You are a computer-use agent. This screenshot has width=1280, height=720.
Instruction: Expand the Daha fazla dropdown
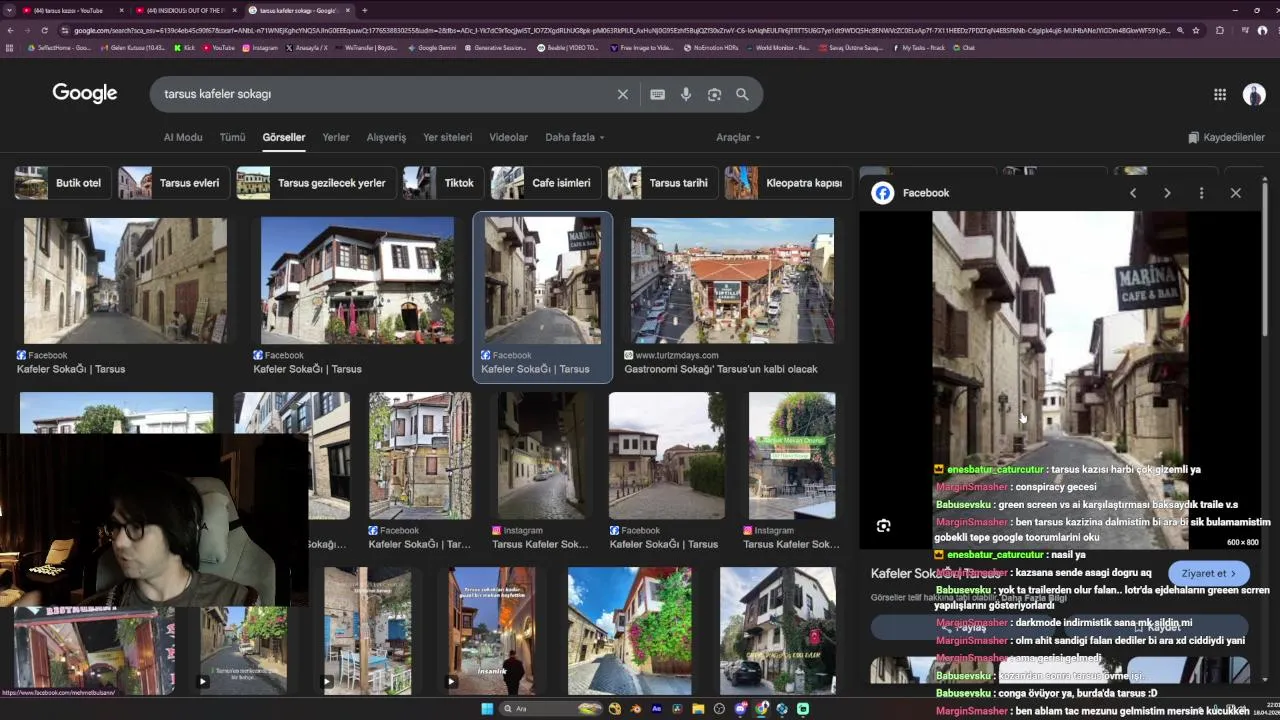tap(575, 137)
